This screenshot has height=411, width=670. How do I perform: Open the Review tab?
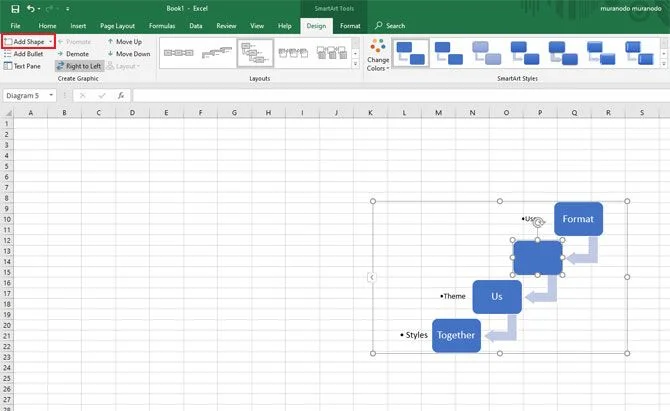click(x=226, y=26)
